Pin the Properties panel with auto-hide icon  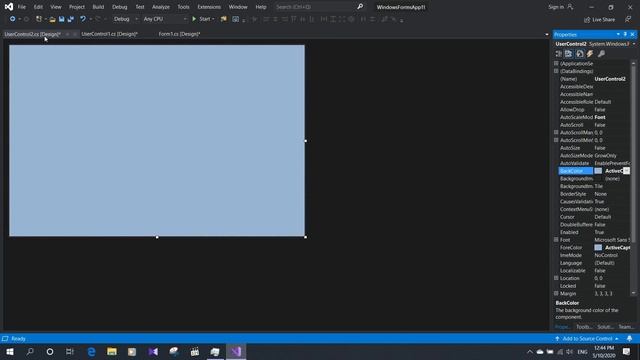point(625,34)
